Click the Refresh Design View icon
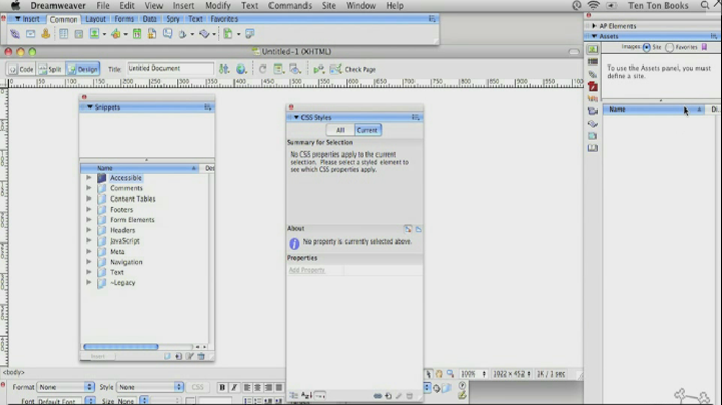 click(x=262, y=69)
